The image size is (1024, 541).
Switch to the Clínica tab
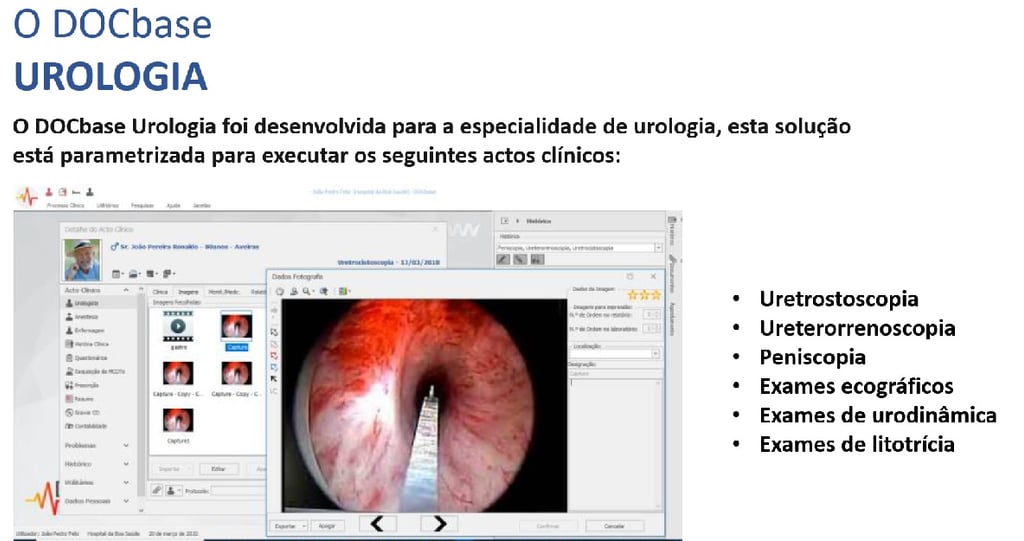click(160, 292)
